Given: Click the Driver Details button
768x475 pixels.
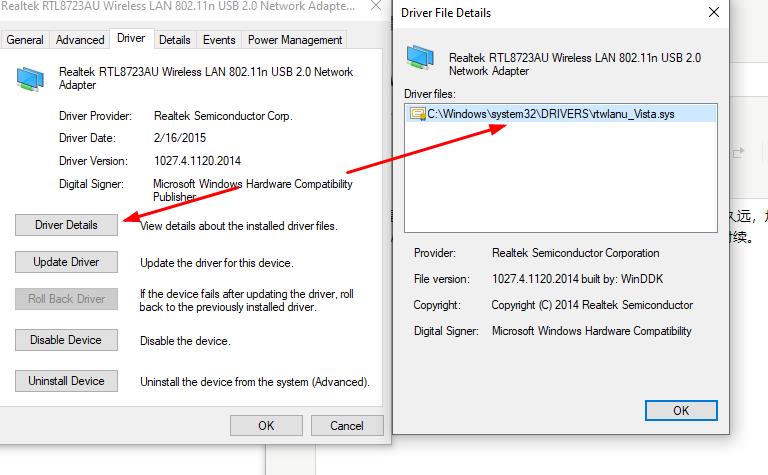Looking at the screenshot, I should 66,225.
